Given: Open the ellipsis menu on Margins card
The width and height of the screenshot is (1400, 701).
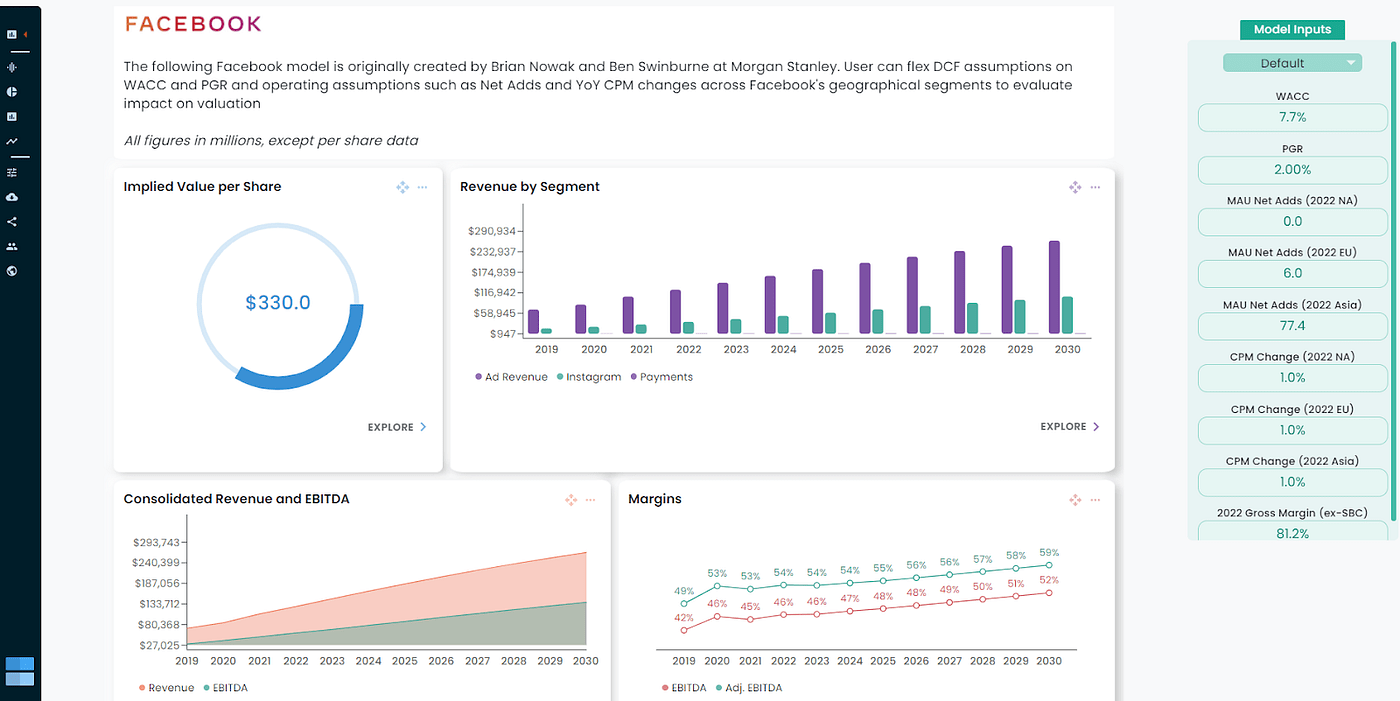Looking at the screenshot, I should [x=1095, y=499].
